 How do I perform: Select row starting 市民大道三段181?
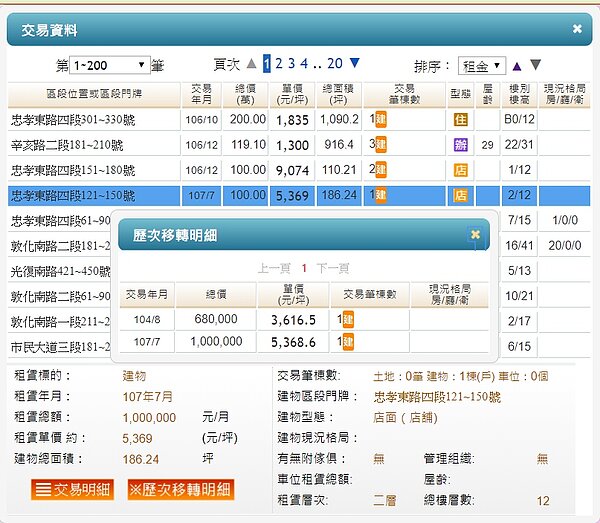[x=60, y=347]
